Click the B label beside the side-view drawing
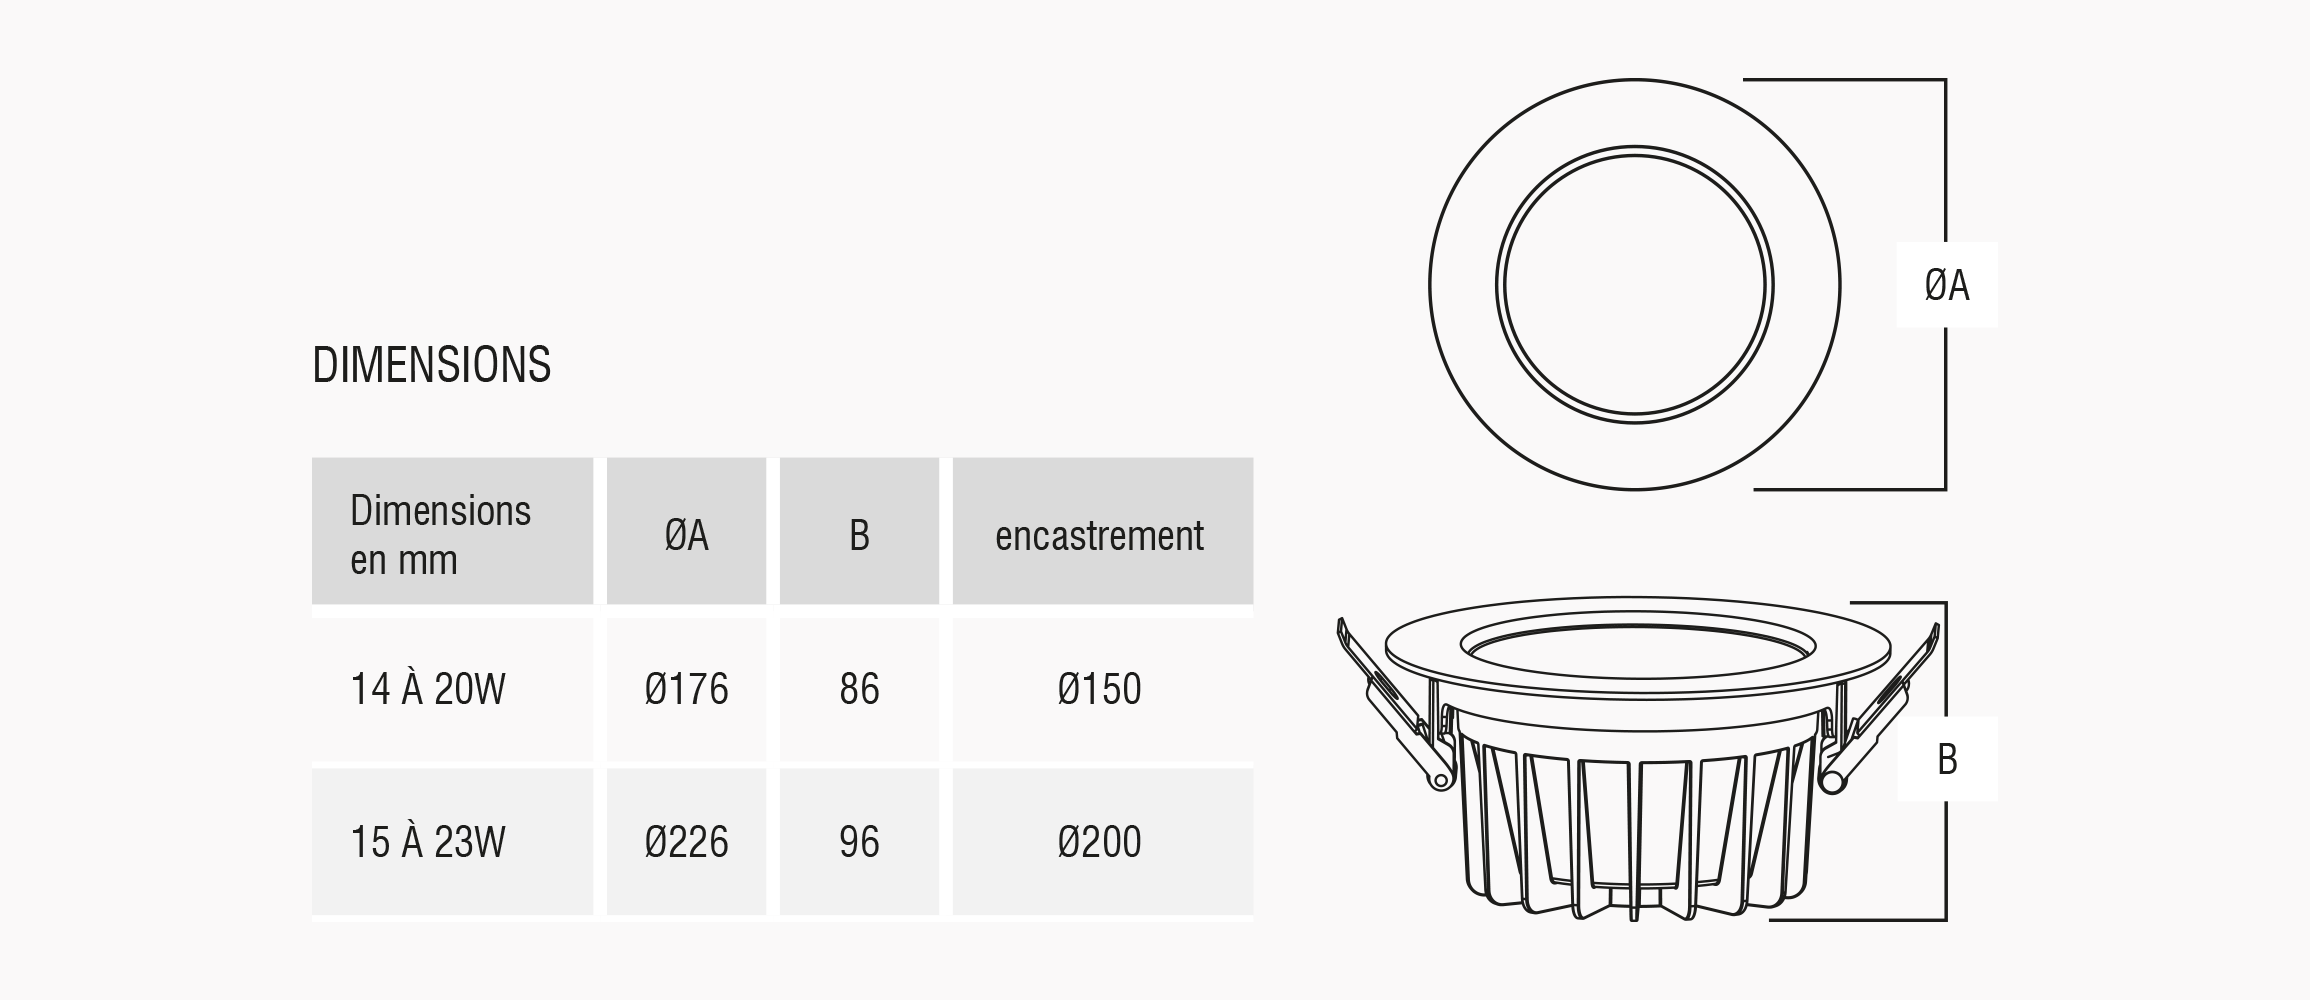The image size is (2310, 1000). coord(1946,759)
